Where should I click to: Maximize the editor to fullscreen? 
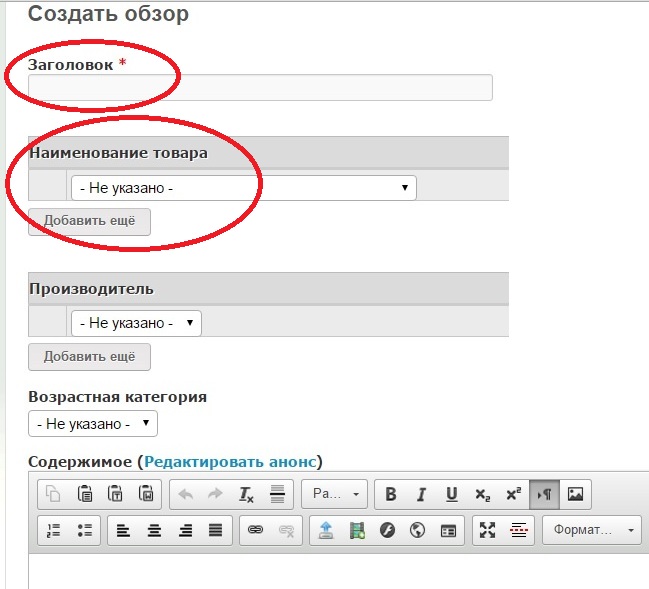coord(488,530)
